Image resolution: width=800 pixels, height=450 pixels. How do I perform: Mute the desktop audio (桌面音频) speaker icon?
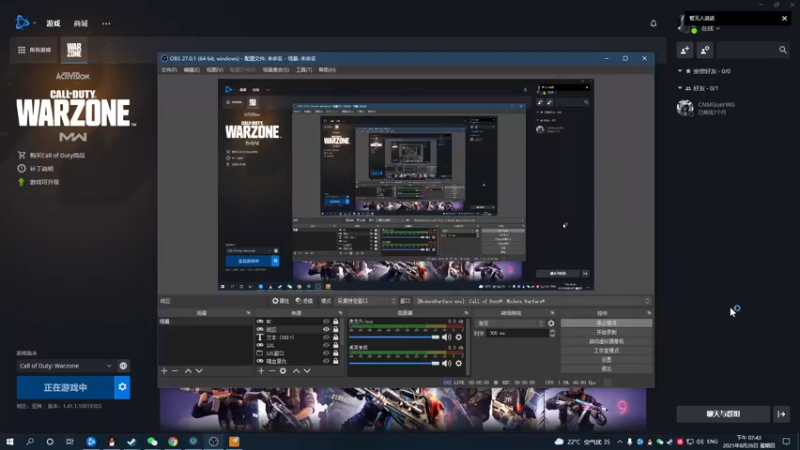(x=446, y=363)
